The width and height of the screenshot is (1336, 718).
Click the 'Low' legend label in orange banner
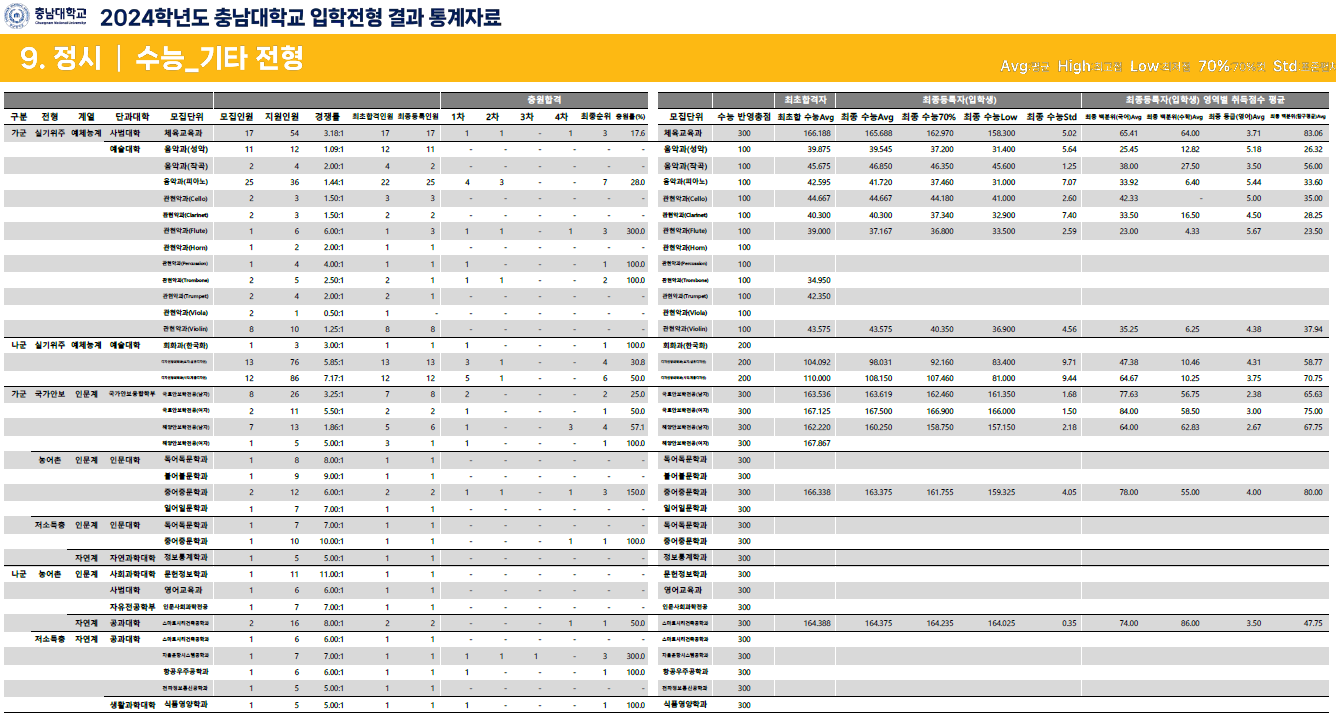pyautogui.click(x=1144, y=66)
